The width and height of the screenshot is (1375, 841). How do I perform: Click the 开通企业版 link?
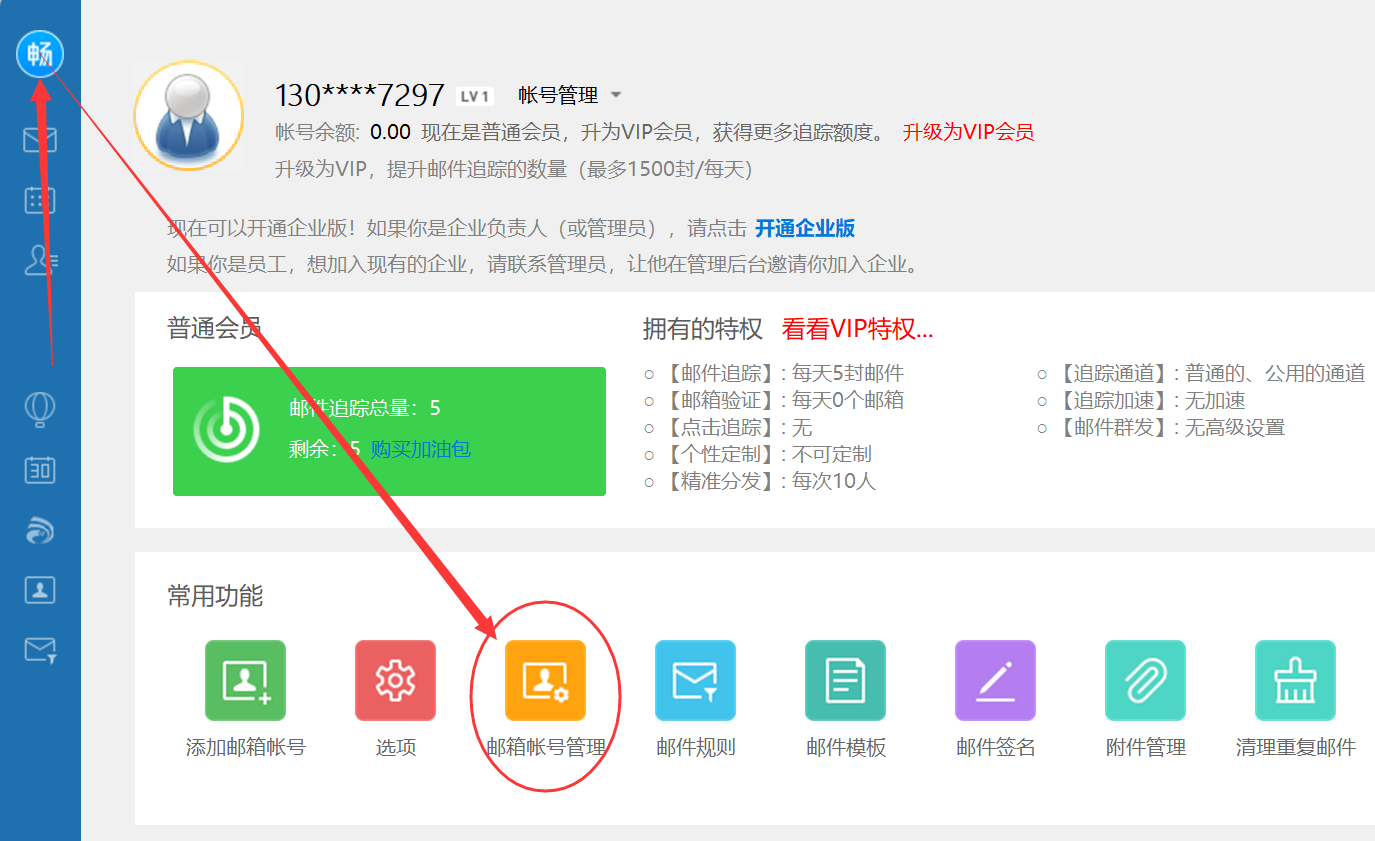point(805,228)
